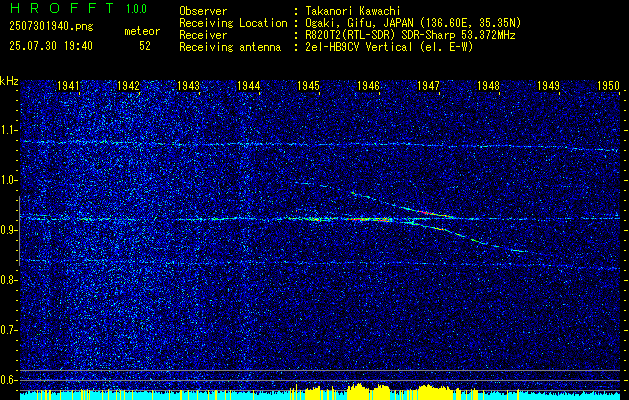Click the 1943 time marker
629x400 pixels.
point(189,85)
